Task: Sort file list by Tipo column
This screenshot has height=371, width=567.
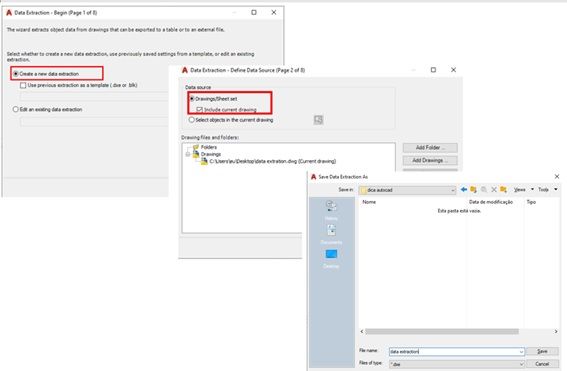Action: 531,202
